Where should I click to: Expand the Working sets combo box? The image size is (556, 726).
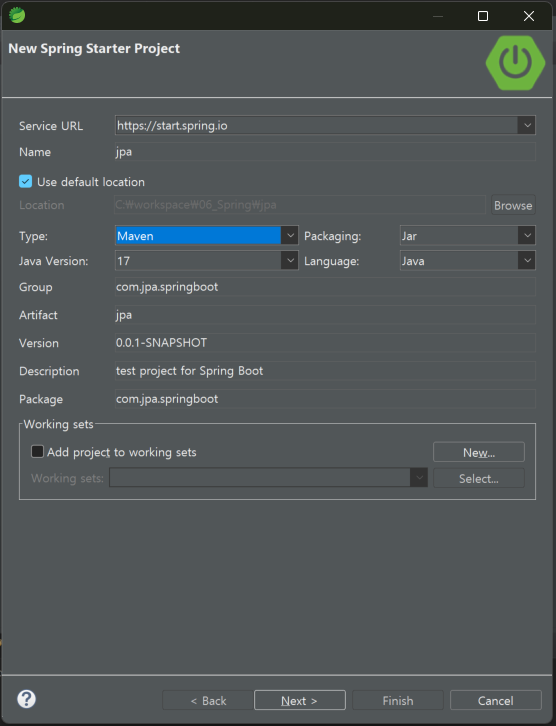click(x=268, y=477)
